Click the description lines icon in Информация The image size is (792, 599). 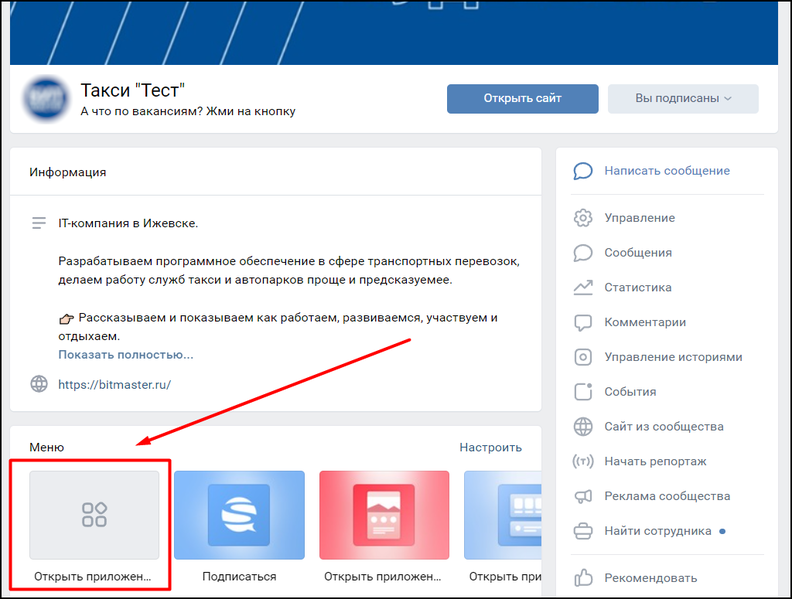pos(39,223)
